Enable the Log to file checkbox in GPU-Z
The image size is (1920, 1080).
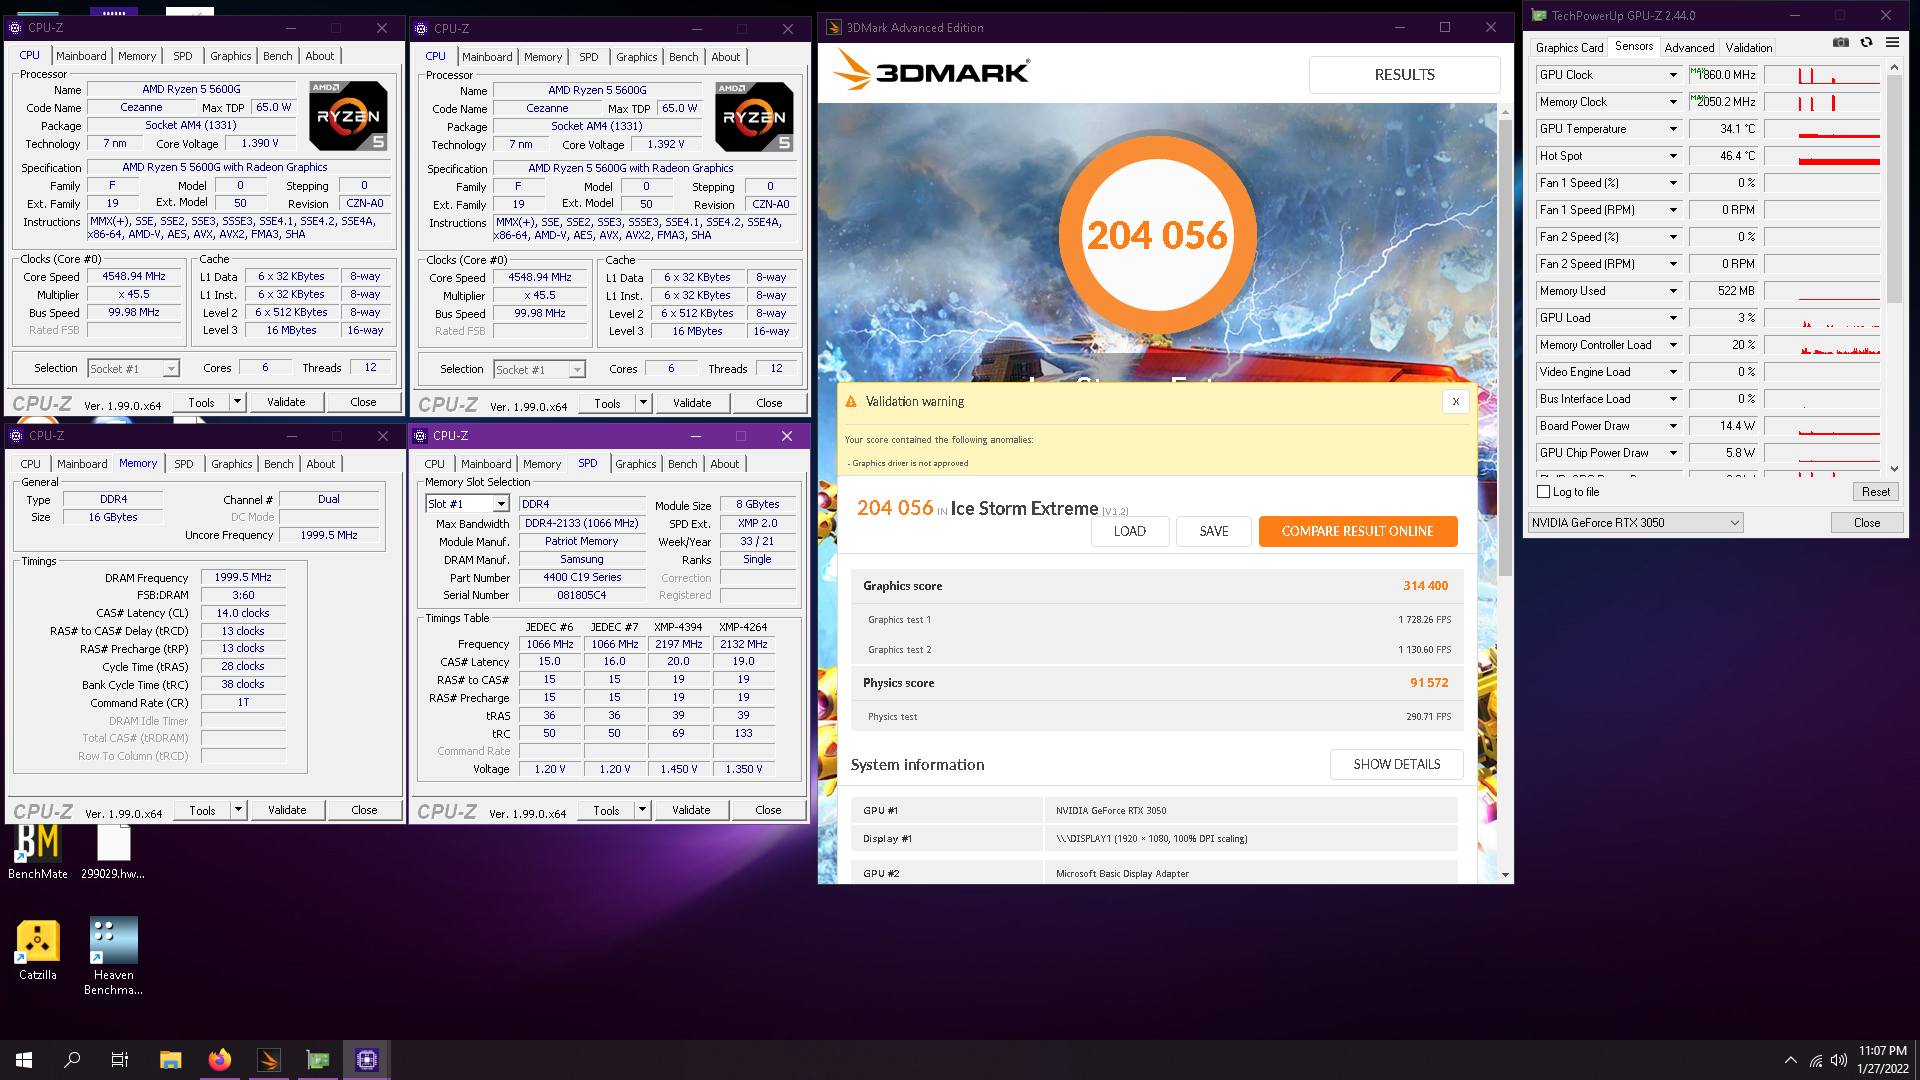[x=1543, y=491]
